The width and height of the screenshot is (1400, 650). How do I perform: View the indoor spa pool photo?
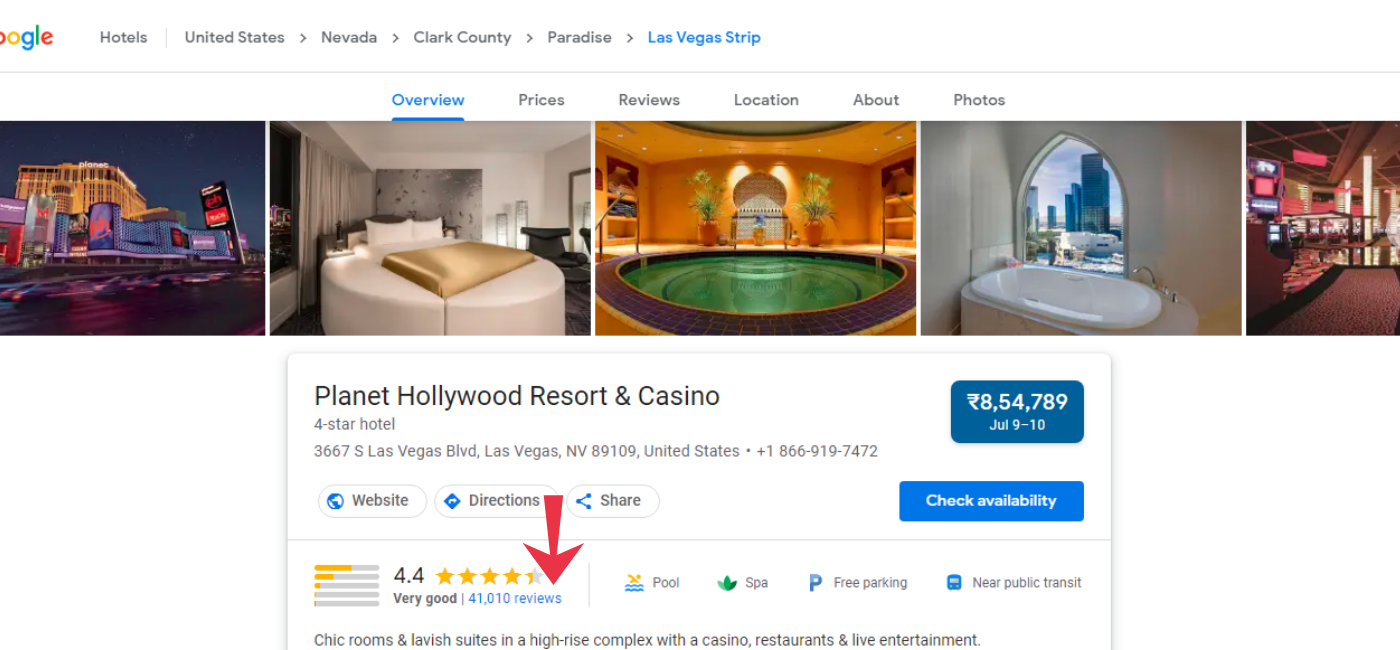[x=755, y=228]
